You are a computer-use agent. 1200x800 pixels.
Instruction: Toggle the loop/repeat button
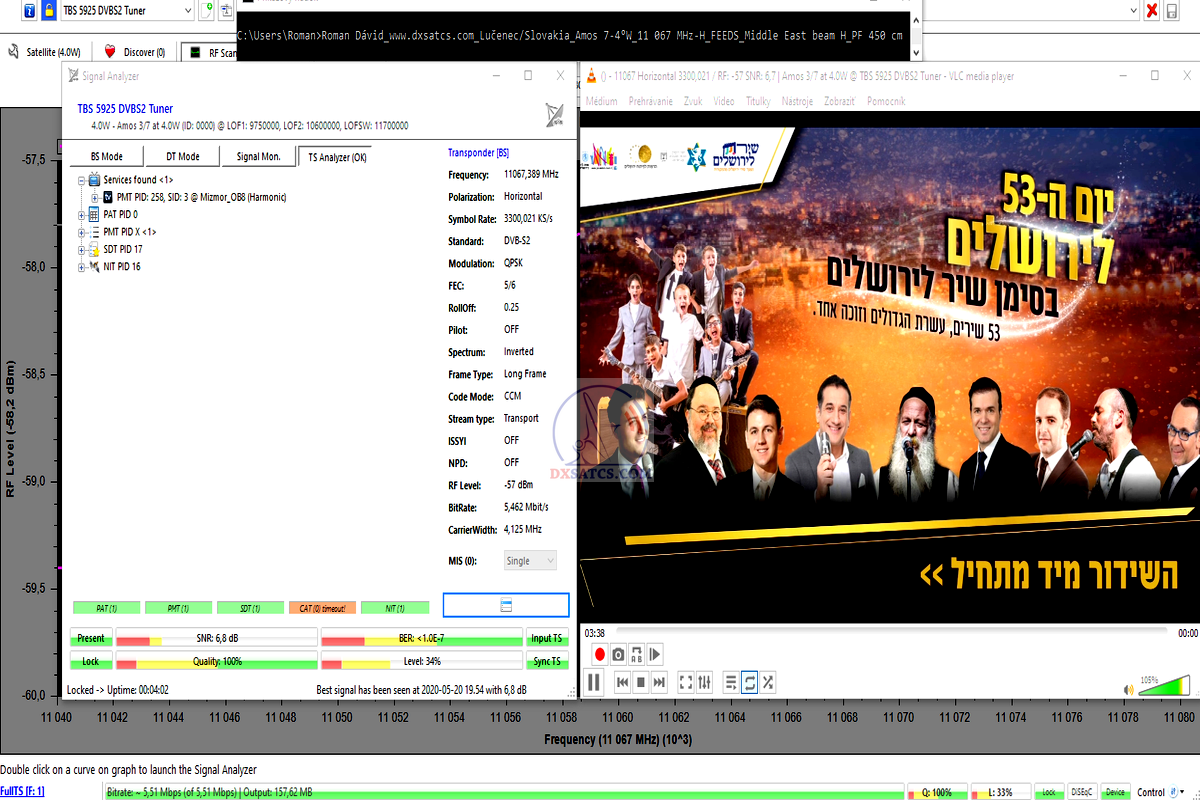coord(749,682)
